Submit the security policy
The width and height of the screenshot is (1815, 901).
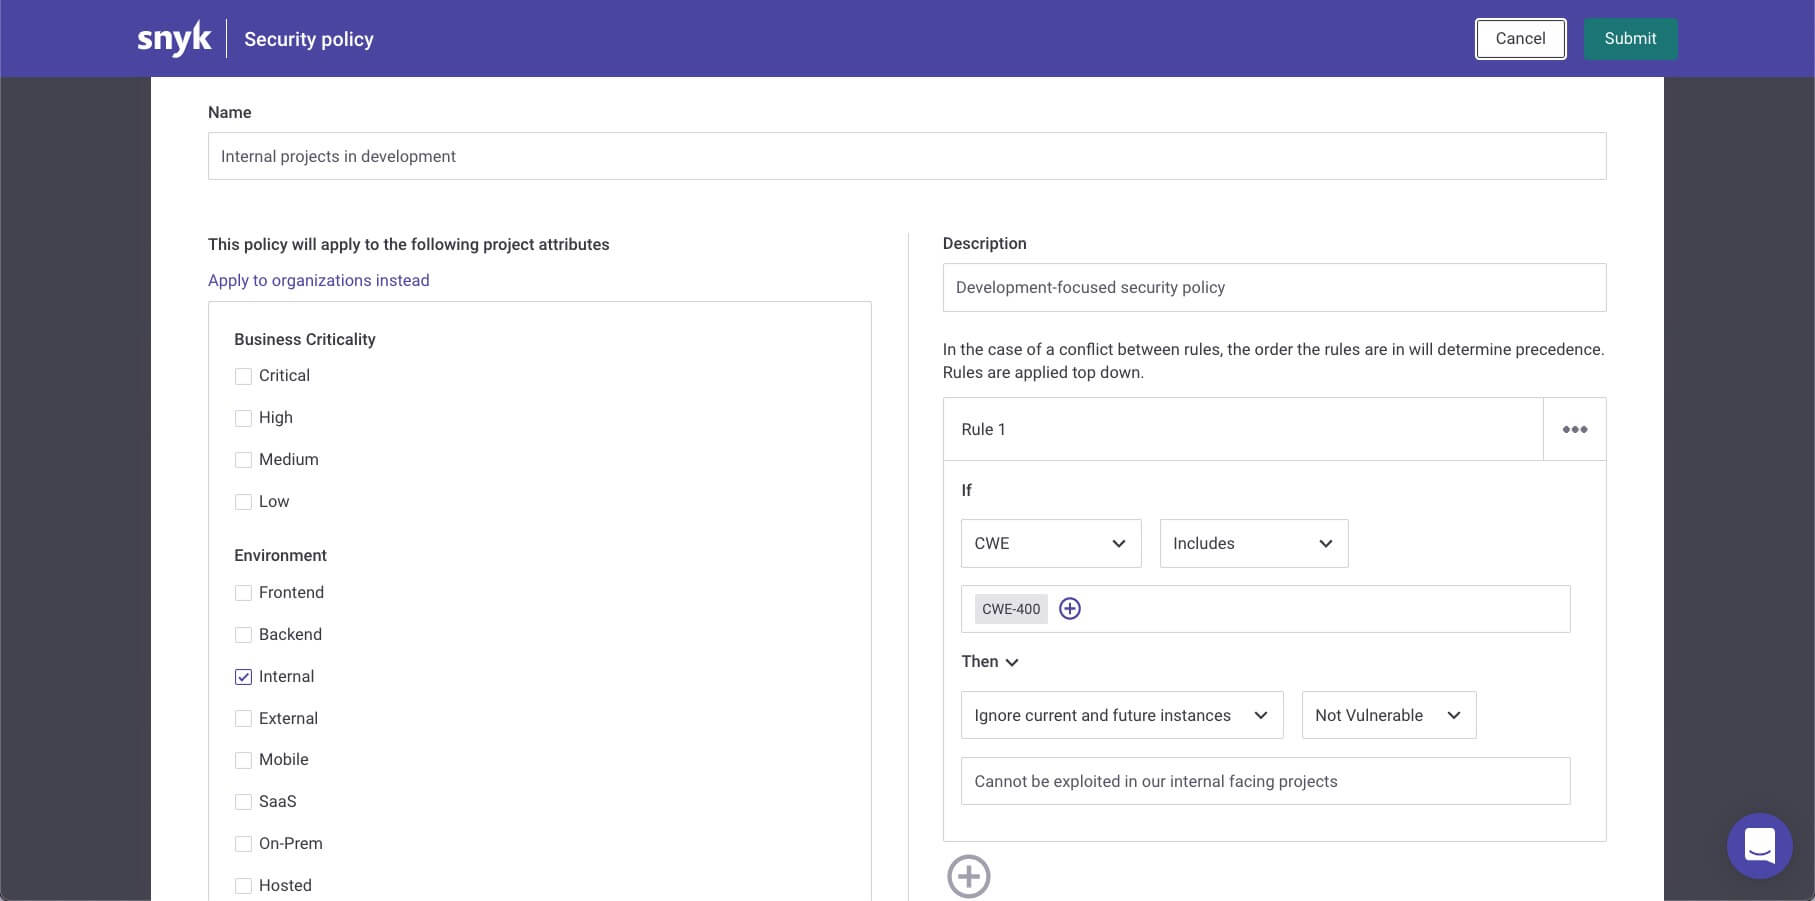tap(1630, 39)
